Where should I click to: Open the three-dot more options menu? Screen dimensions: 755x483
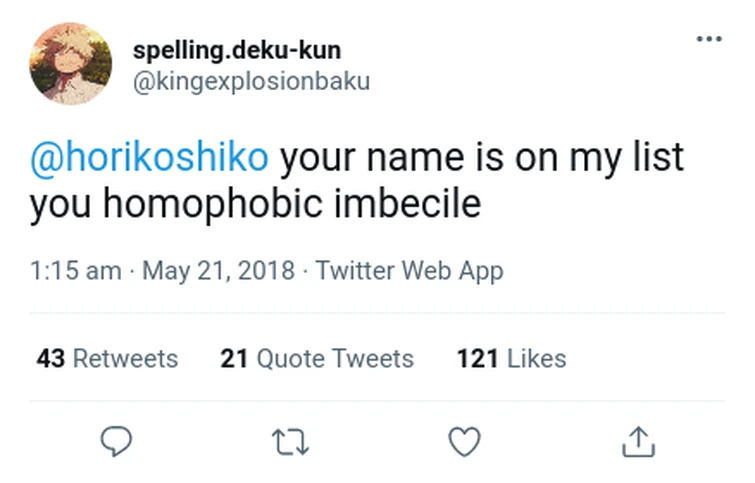coord(708,39)
